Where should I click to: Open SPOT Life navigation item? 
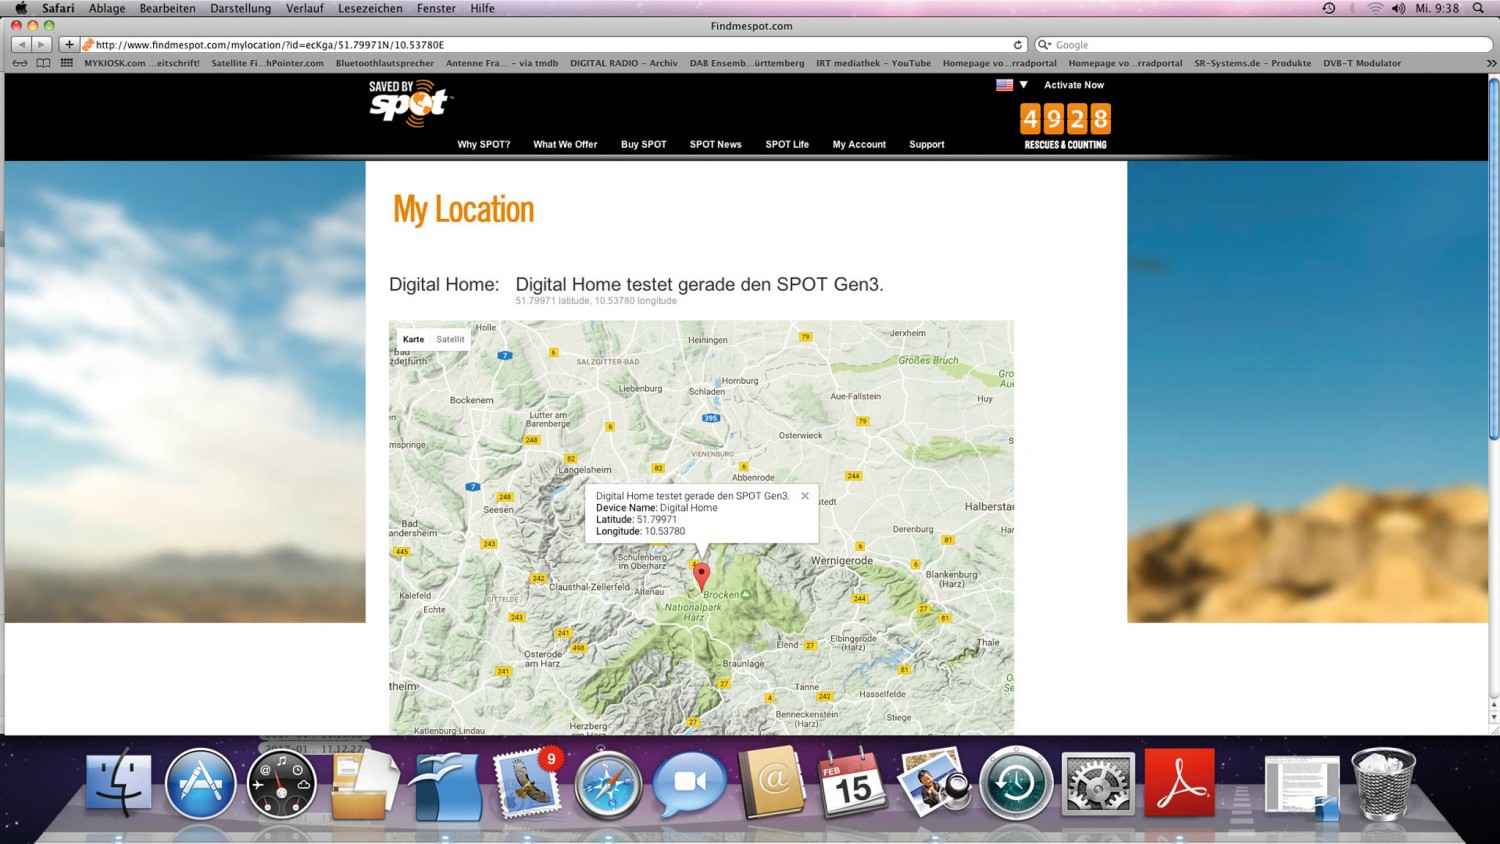[x=787, y=144]
